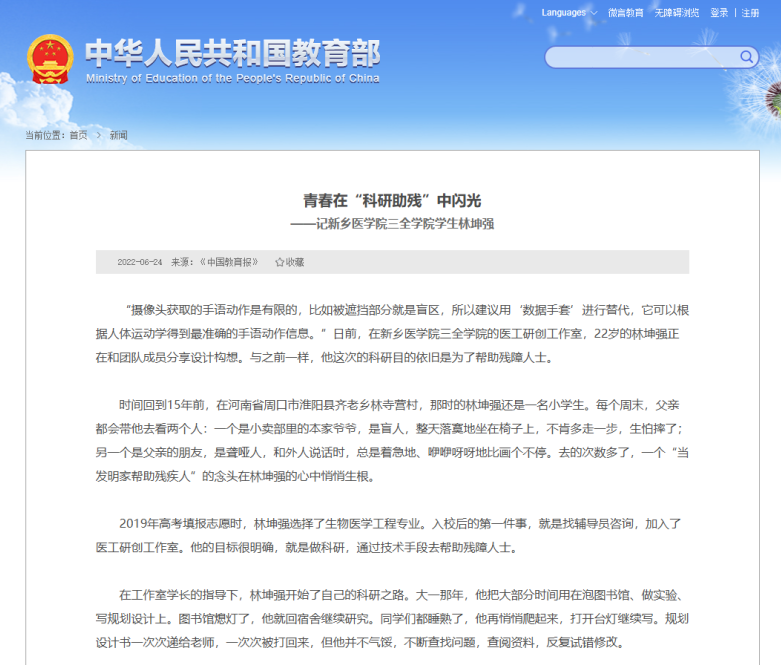Screen dimensions: 781x665
Task: Go to 首页 in breadcrumb
Action: click(x=78, y=135)
